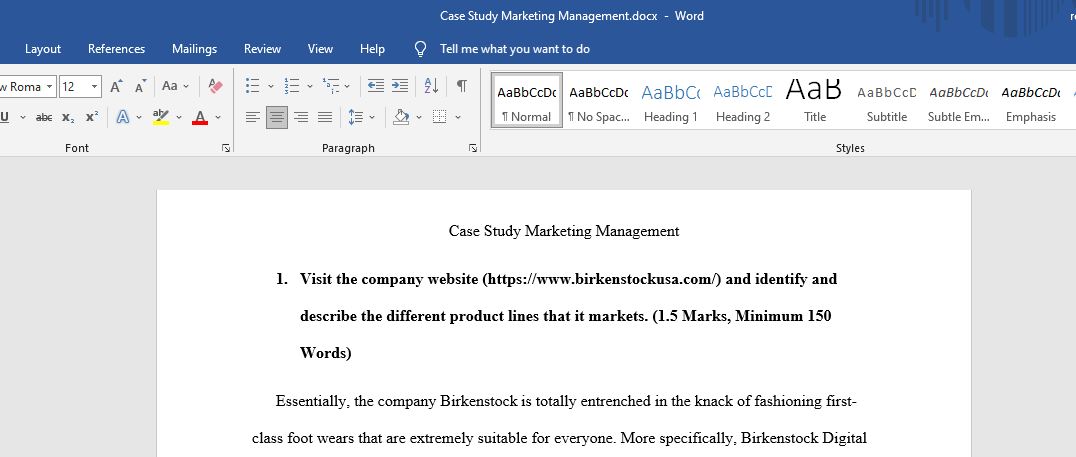The width and height of the screenshot is (1076, 457).
Task: Open the View tab
Action: (x=320, y=49)
